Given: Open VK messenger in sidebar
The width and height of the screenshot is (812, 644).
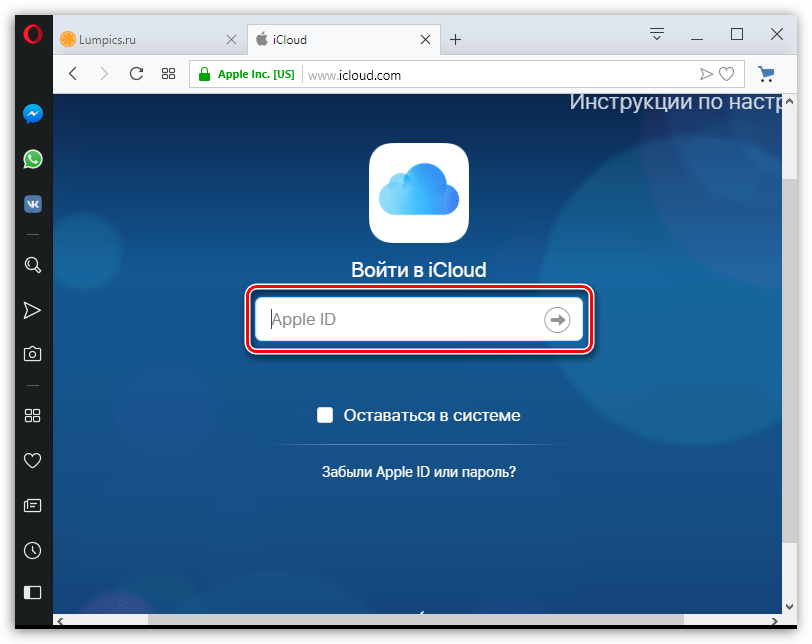Looking at the screenshot, I should pyautogui.click(x=32, y=204).
